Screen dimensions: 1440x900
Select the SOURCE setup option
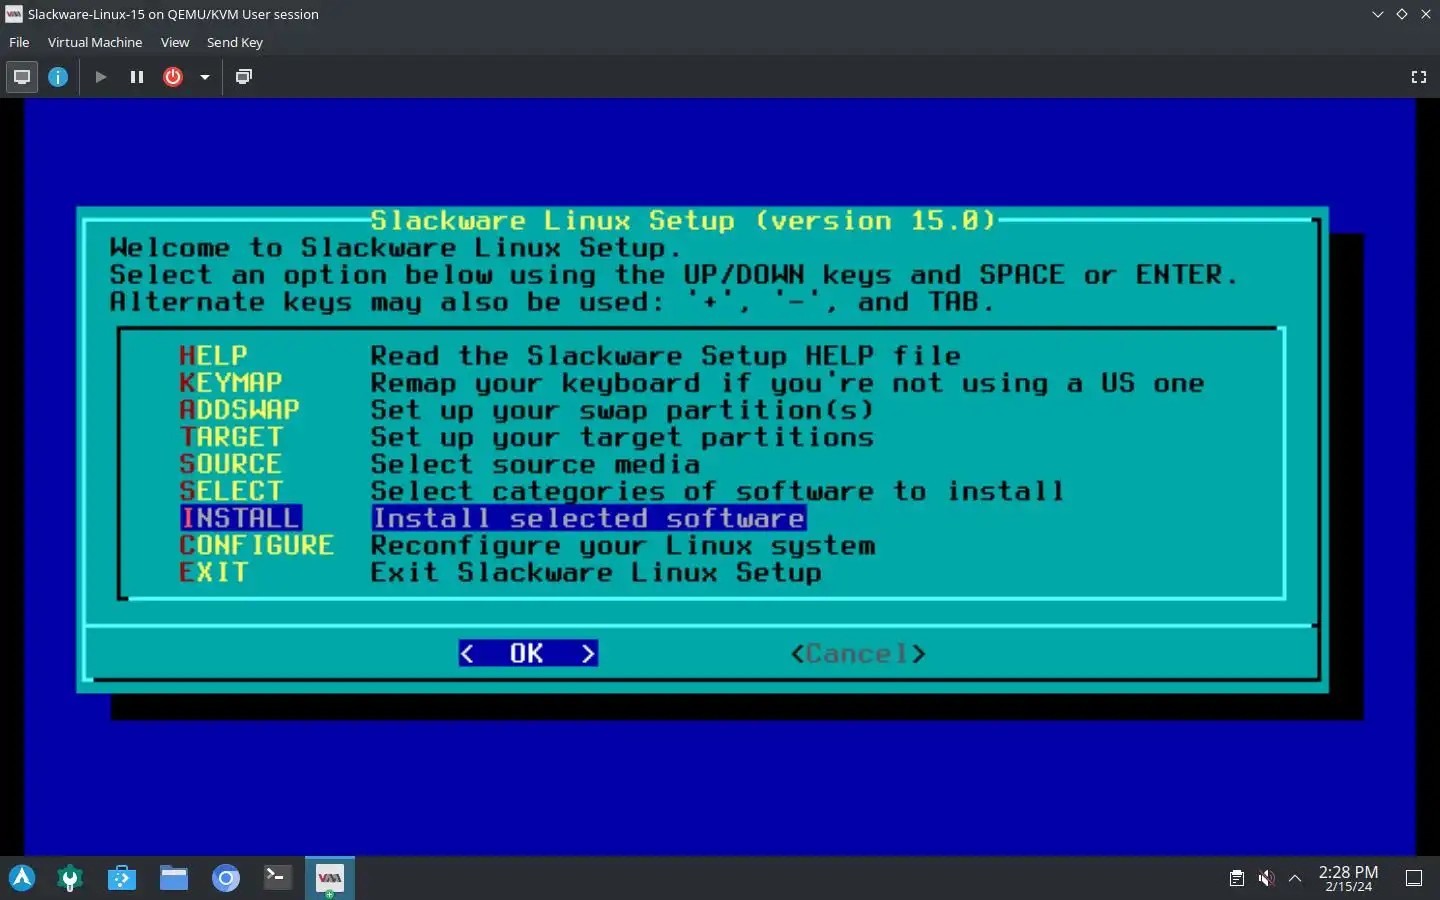[x=231, y=463]
